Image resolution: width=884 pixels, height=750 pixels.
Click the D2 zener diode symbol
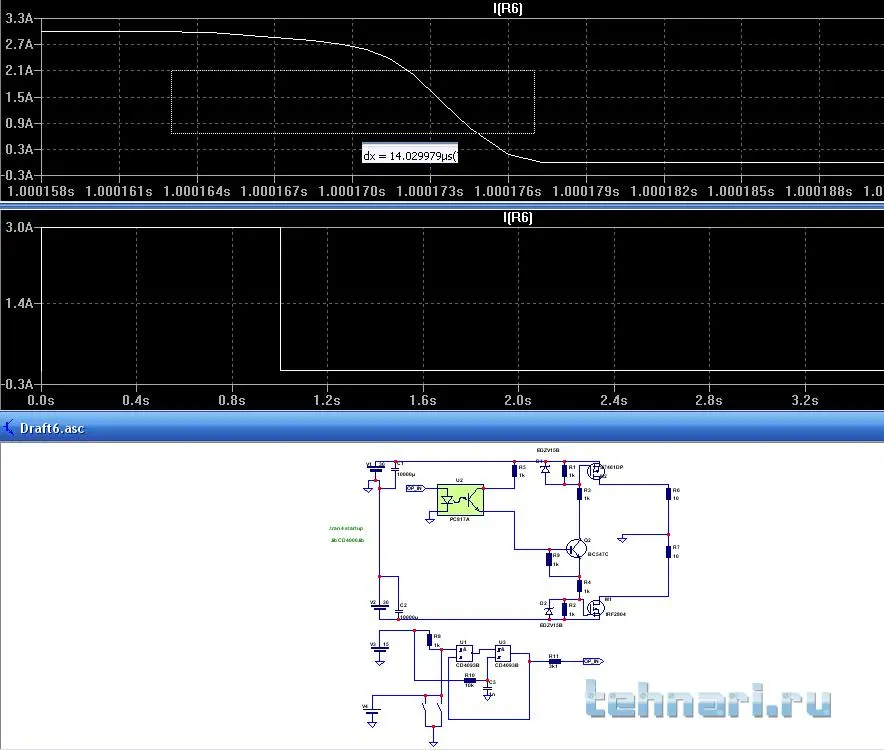click(x=549, y=611)
